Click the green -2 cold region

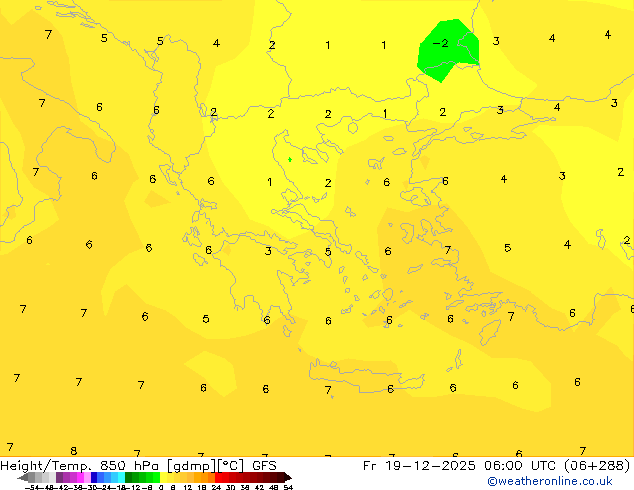(x=448, y=51)
